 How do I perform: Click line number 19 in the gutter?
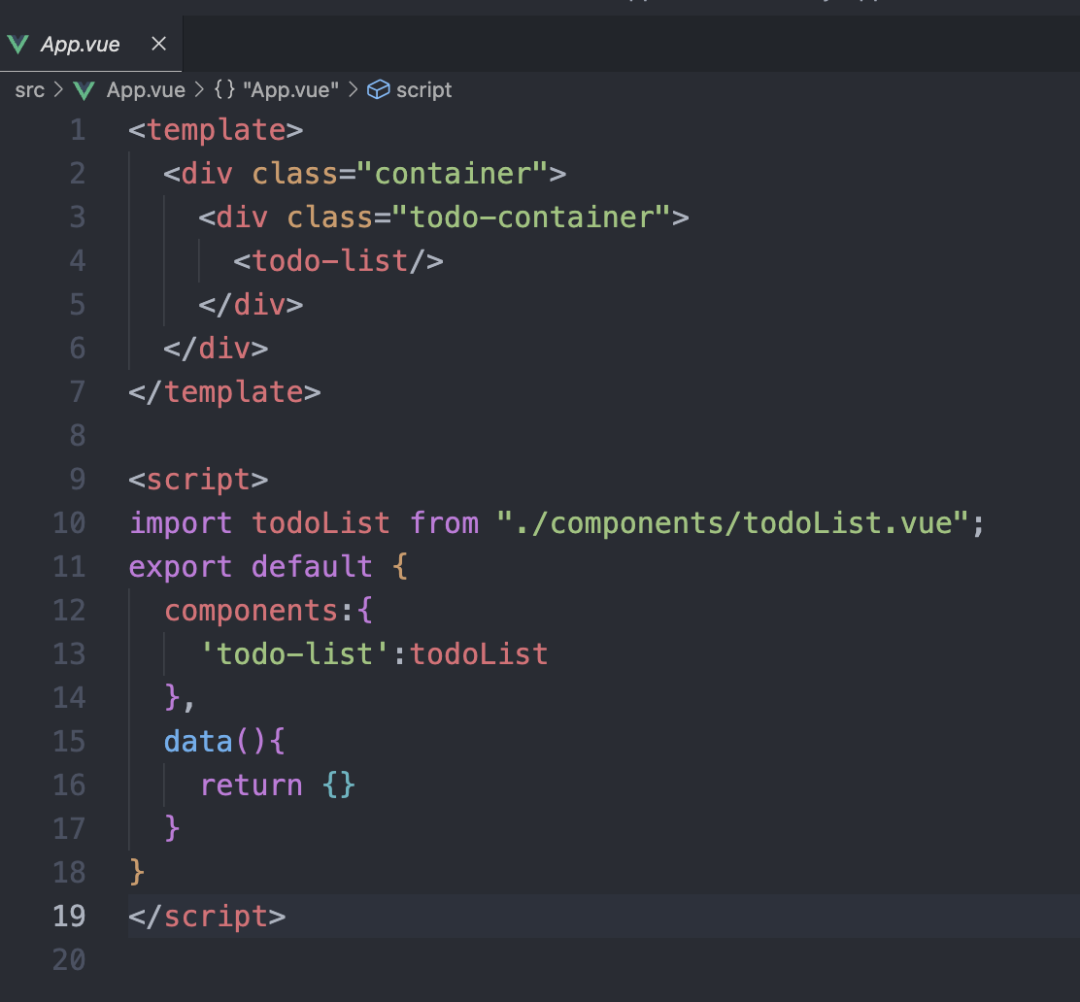pos(69,916)
